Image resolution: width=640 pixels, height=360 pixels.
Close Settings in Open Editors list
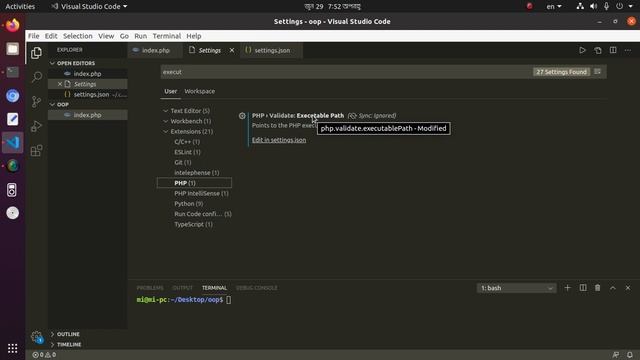[60, 84]
